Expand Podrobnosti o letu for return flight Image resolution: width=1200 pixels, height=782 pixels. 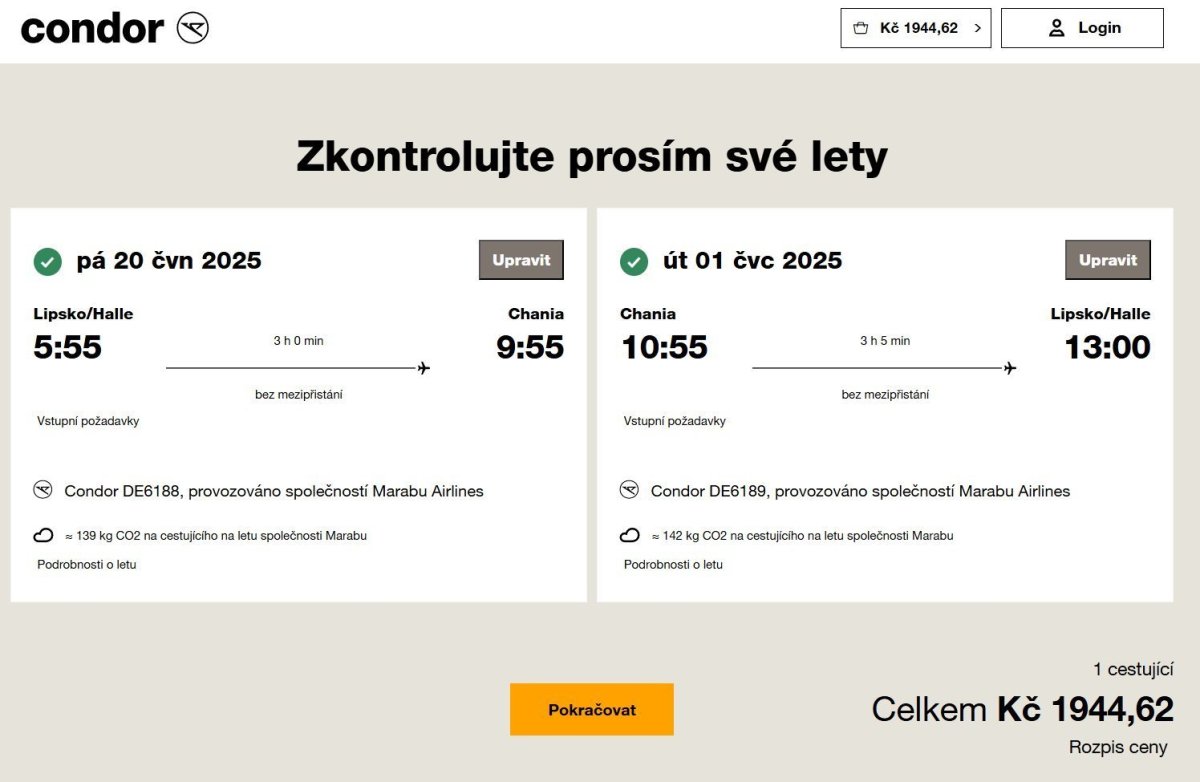[673, 564]
